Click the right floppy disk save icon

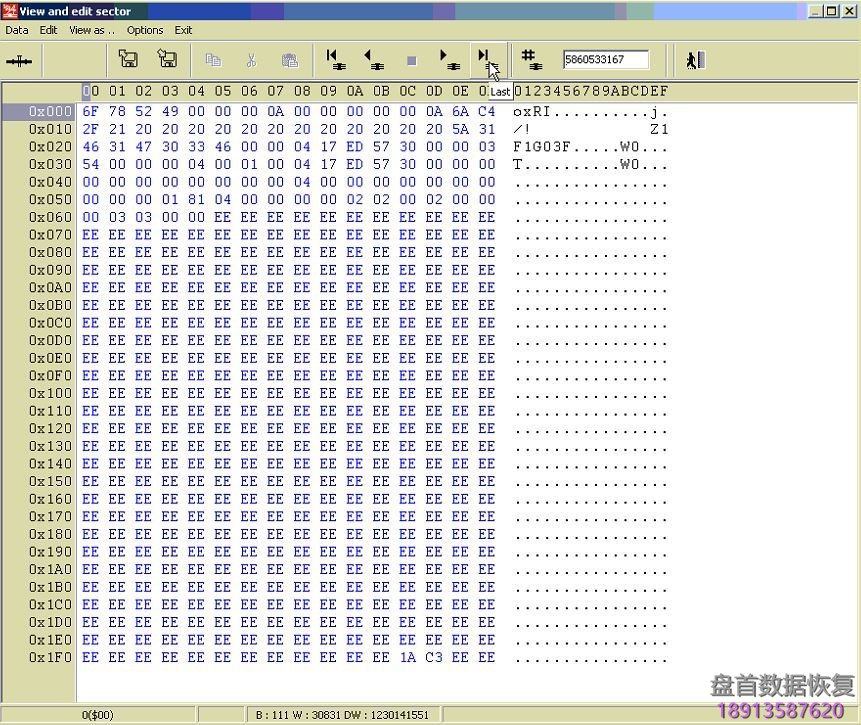click(167, 60)
